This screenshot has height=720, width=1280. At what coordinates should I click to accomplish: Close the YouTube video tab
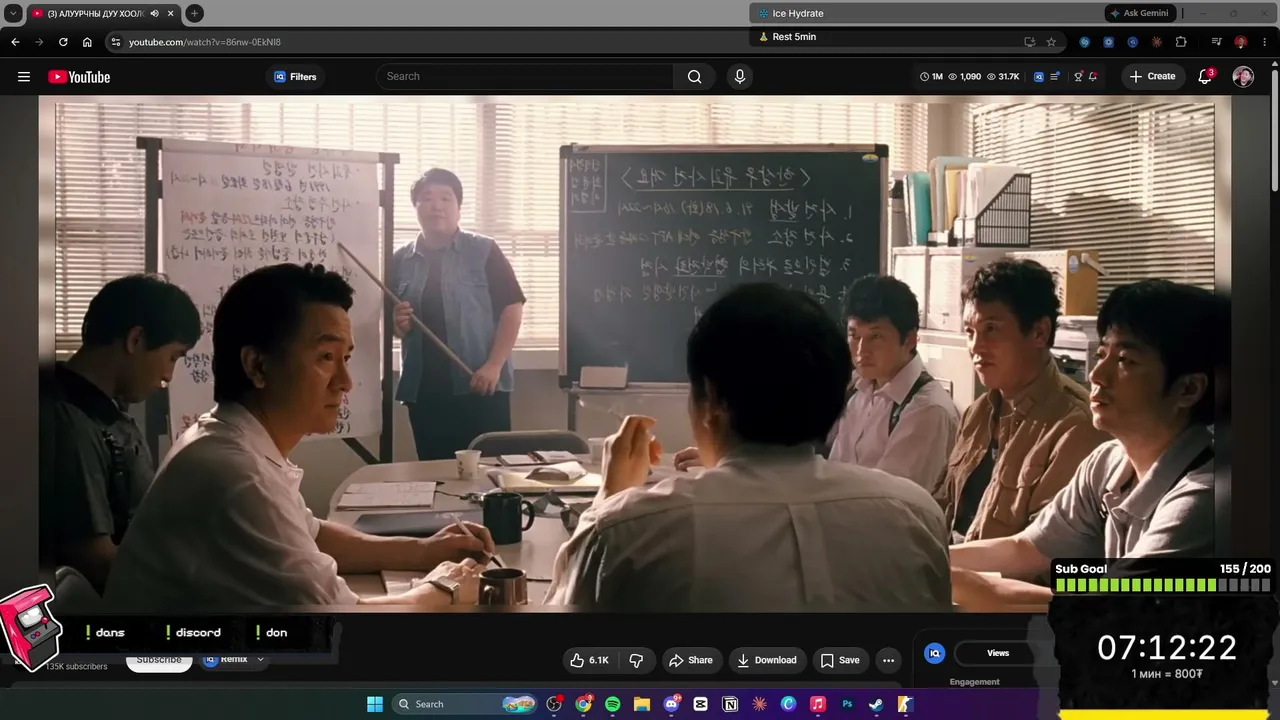click(171, 13)
